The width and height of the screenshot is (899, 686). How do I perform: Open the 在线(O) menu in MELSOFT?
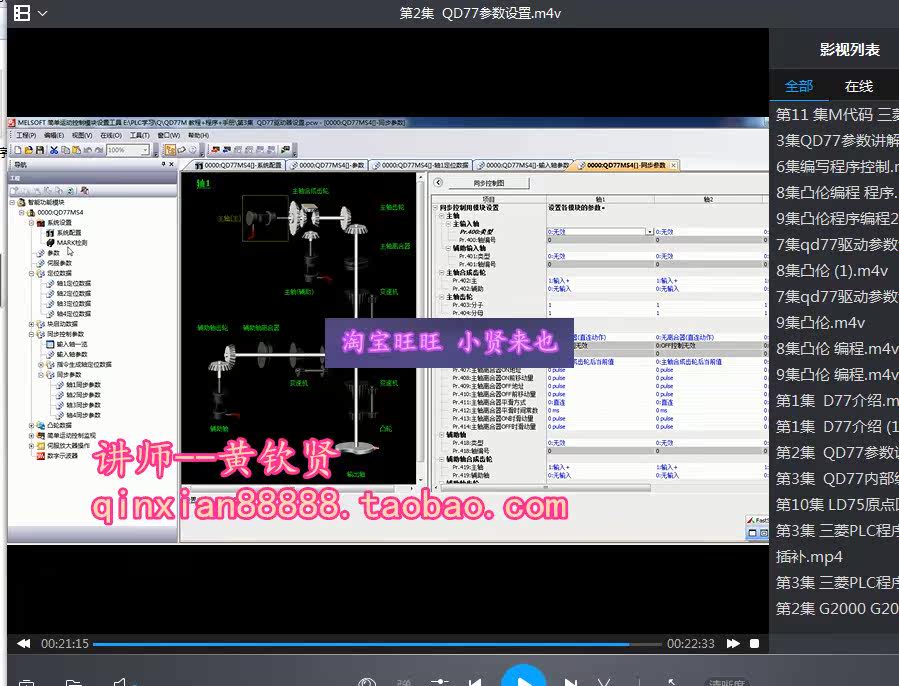(x=111, y=135)
